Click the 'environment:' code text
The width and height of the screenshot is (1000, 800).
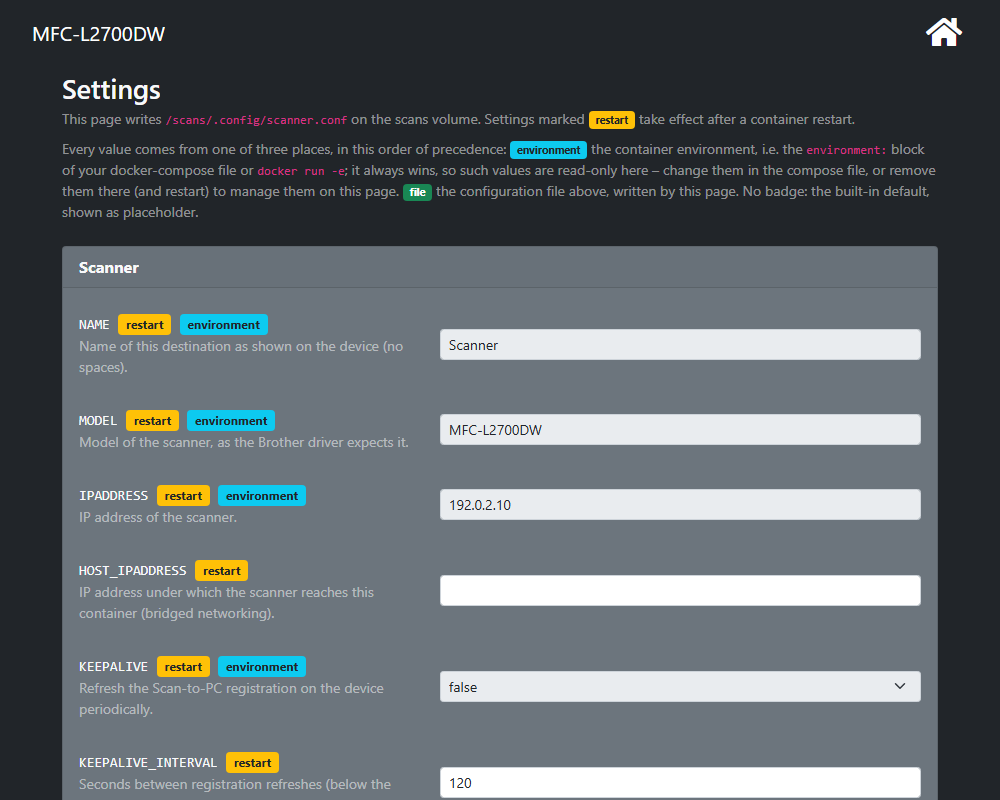tap(846, 150)
